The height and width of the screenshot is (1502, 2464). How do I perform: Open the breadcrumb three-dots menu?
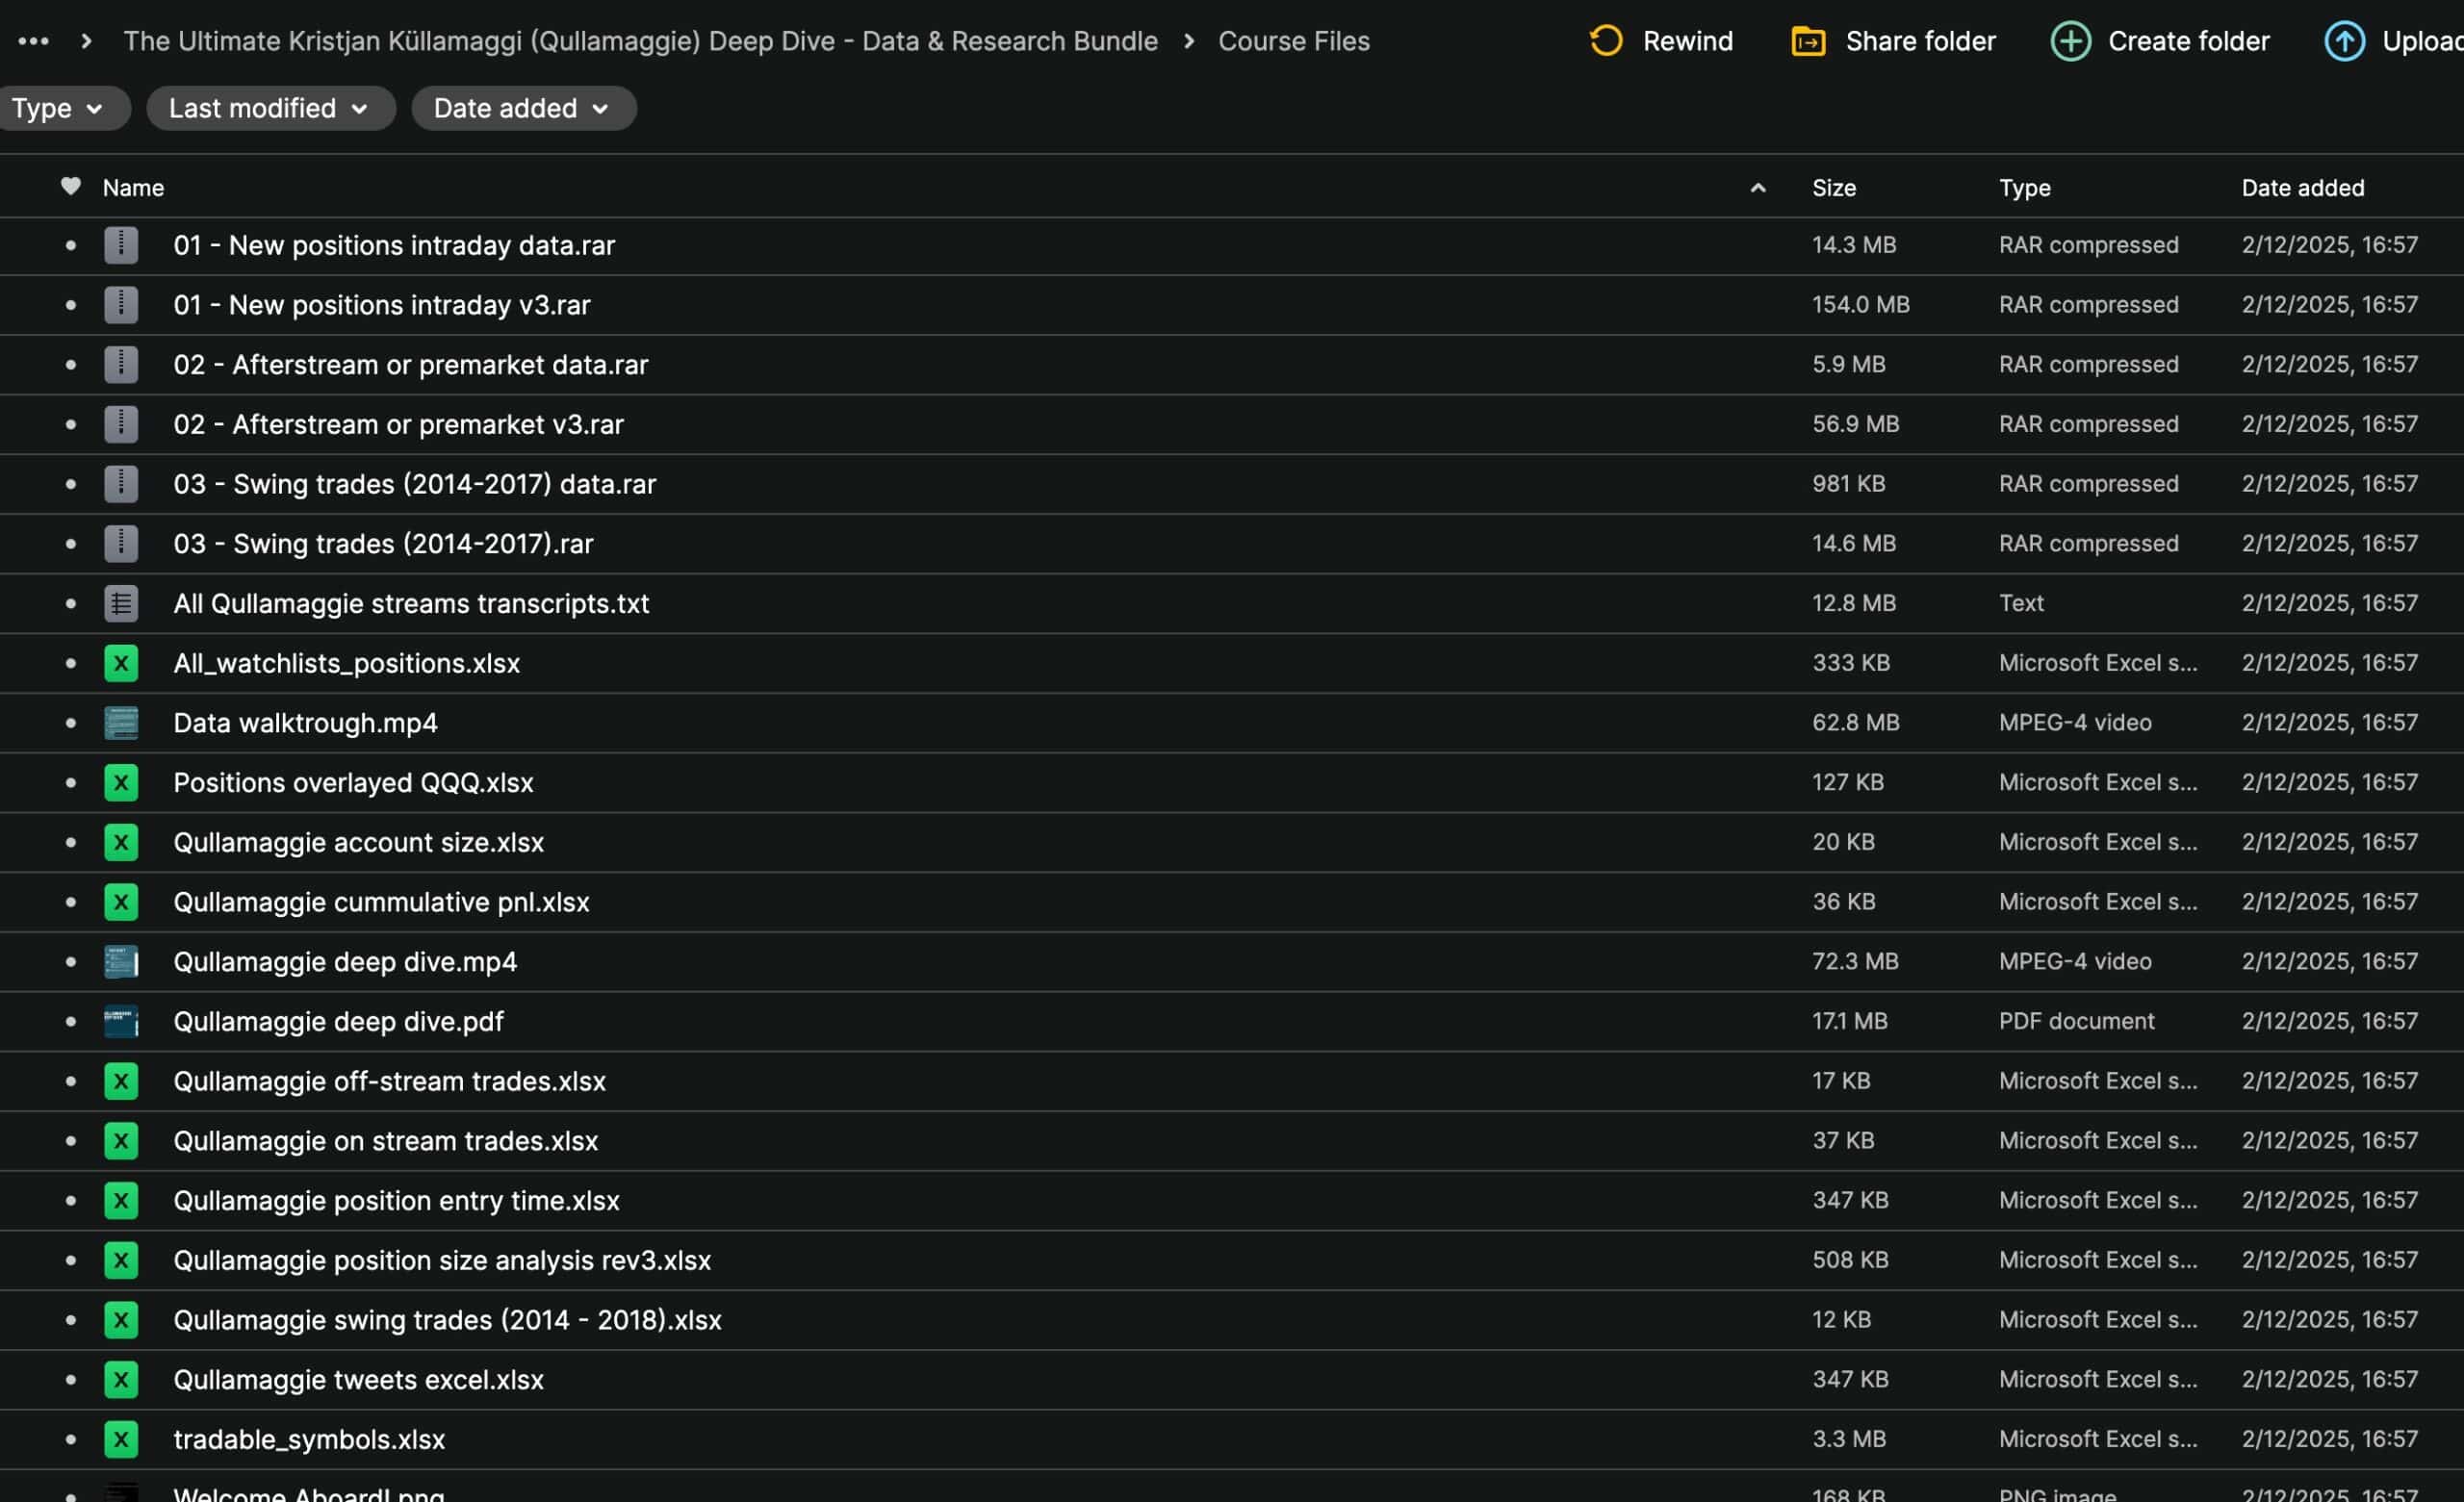point(33,41)
